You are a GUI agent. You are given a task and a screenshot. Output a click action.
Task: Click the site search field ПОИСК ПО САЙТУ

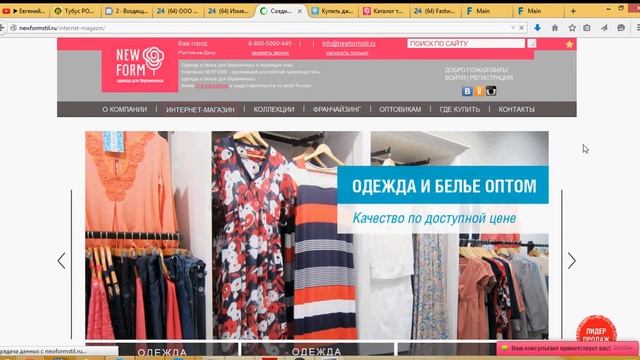click(x=466, y=43)
